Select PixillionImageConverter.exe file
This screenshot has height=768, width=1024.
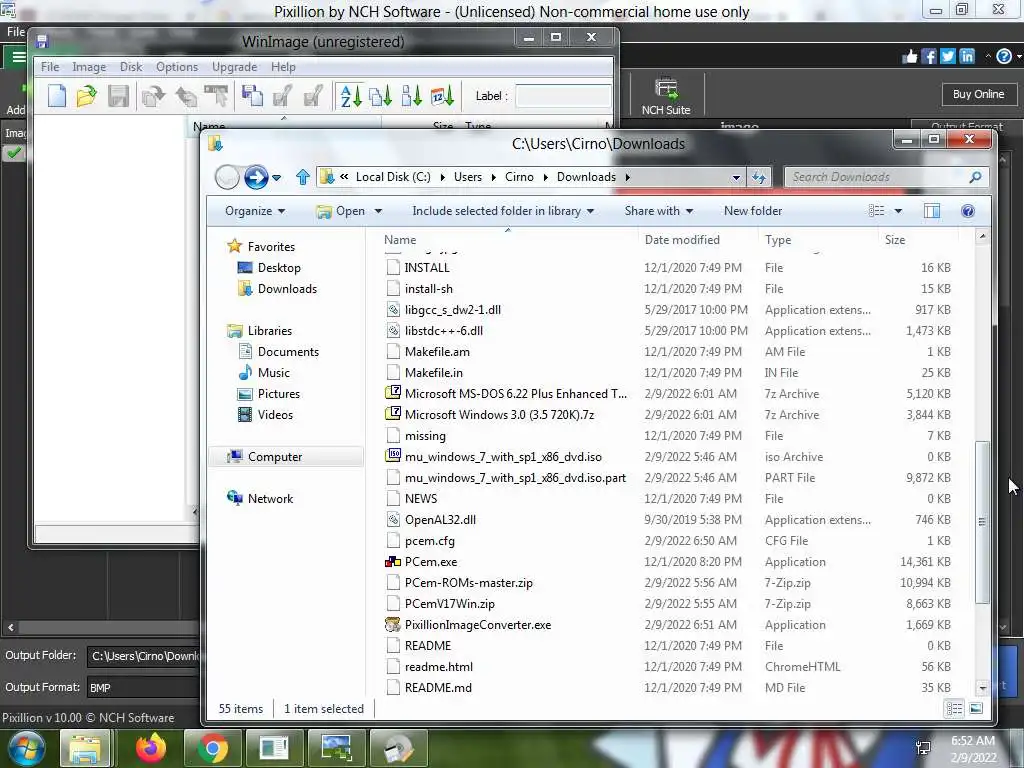[x=477, y=625]
